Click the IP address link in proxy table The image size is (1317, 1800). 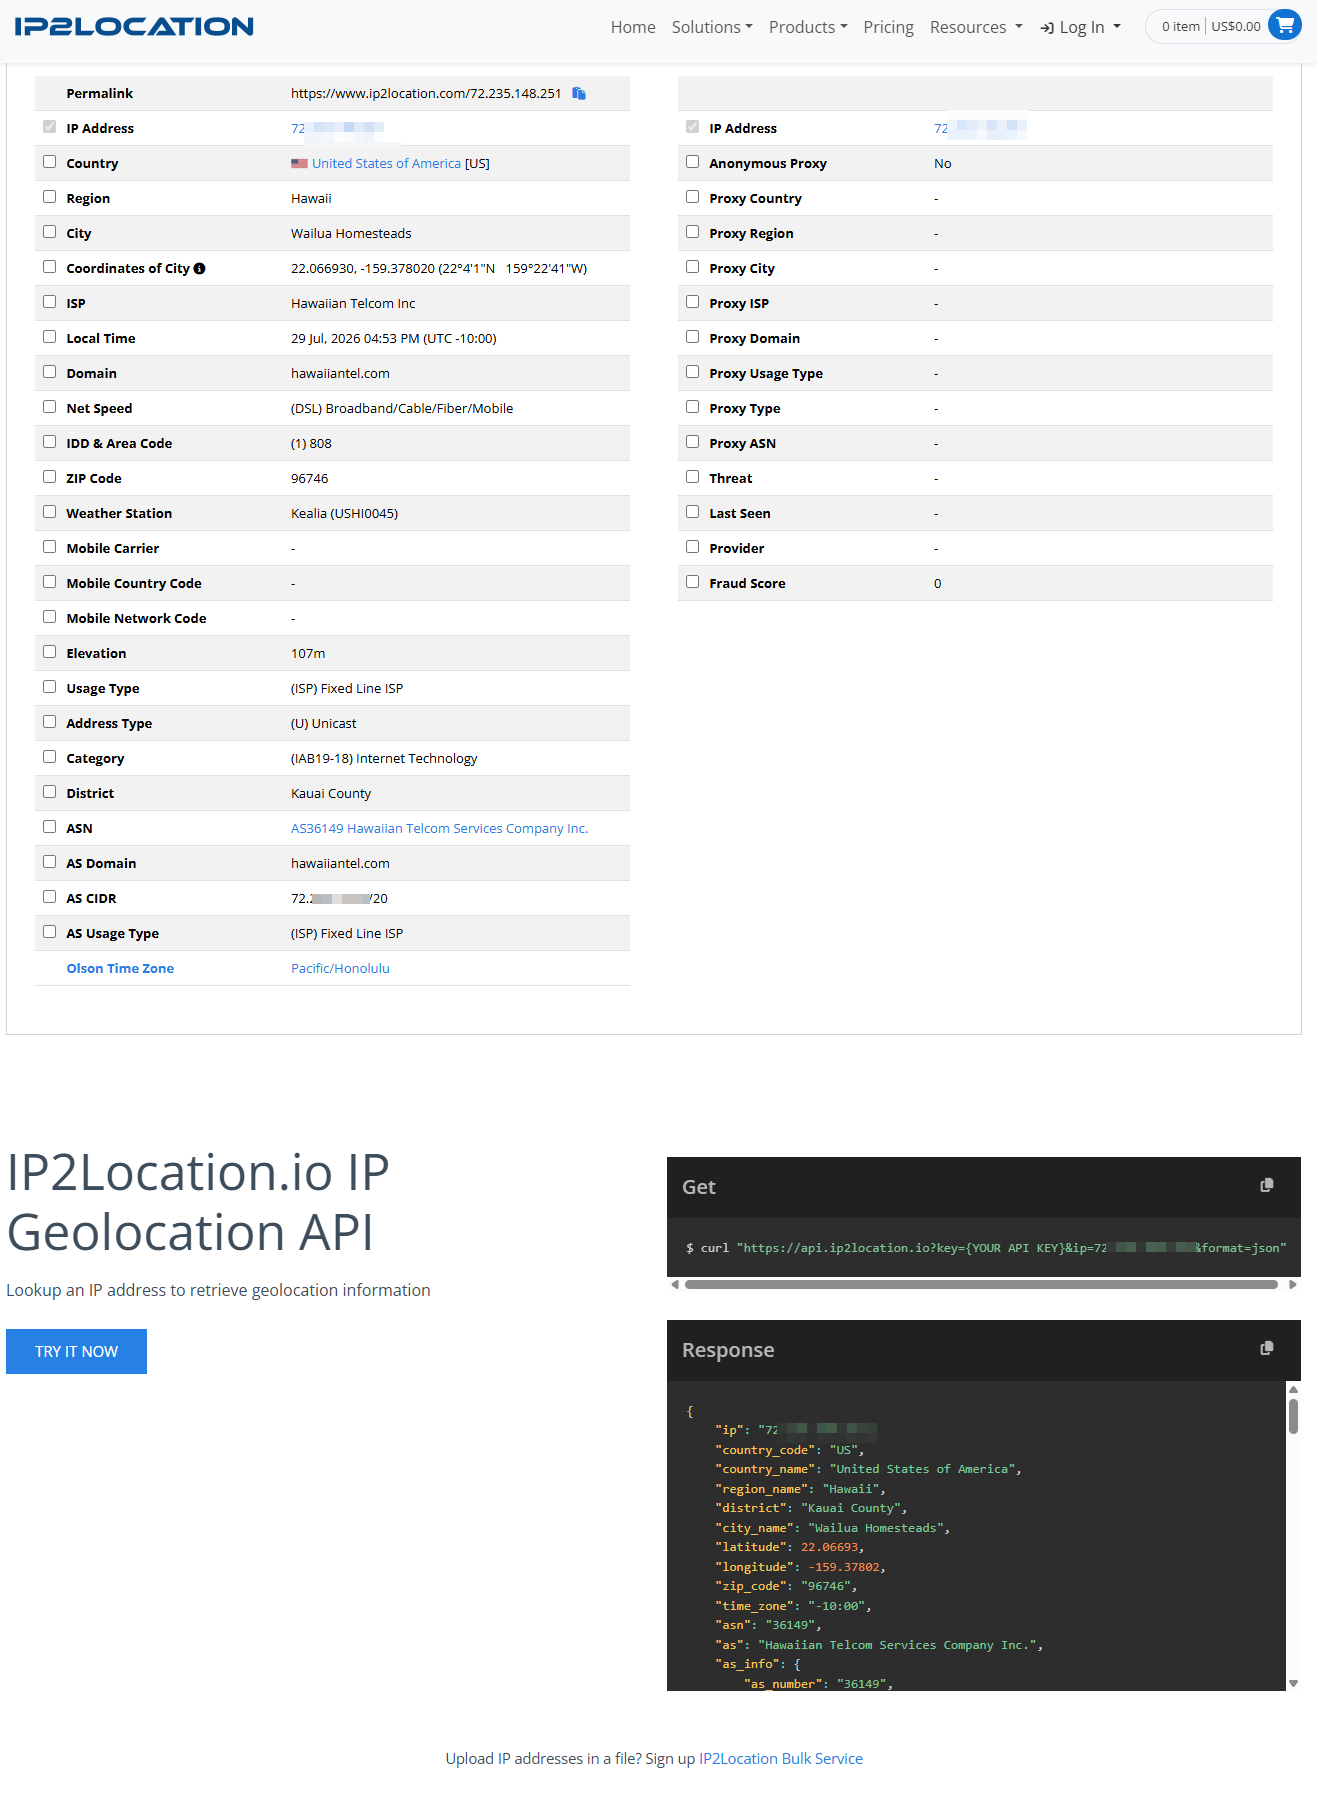click(980, 128)
